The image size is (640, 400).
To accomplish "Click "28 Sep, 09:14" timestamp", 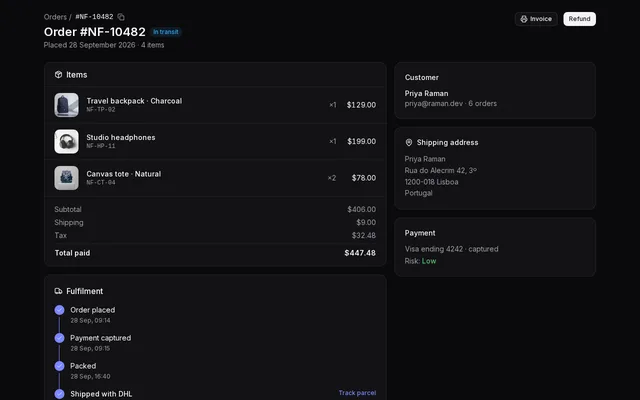I will 90,320.
